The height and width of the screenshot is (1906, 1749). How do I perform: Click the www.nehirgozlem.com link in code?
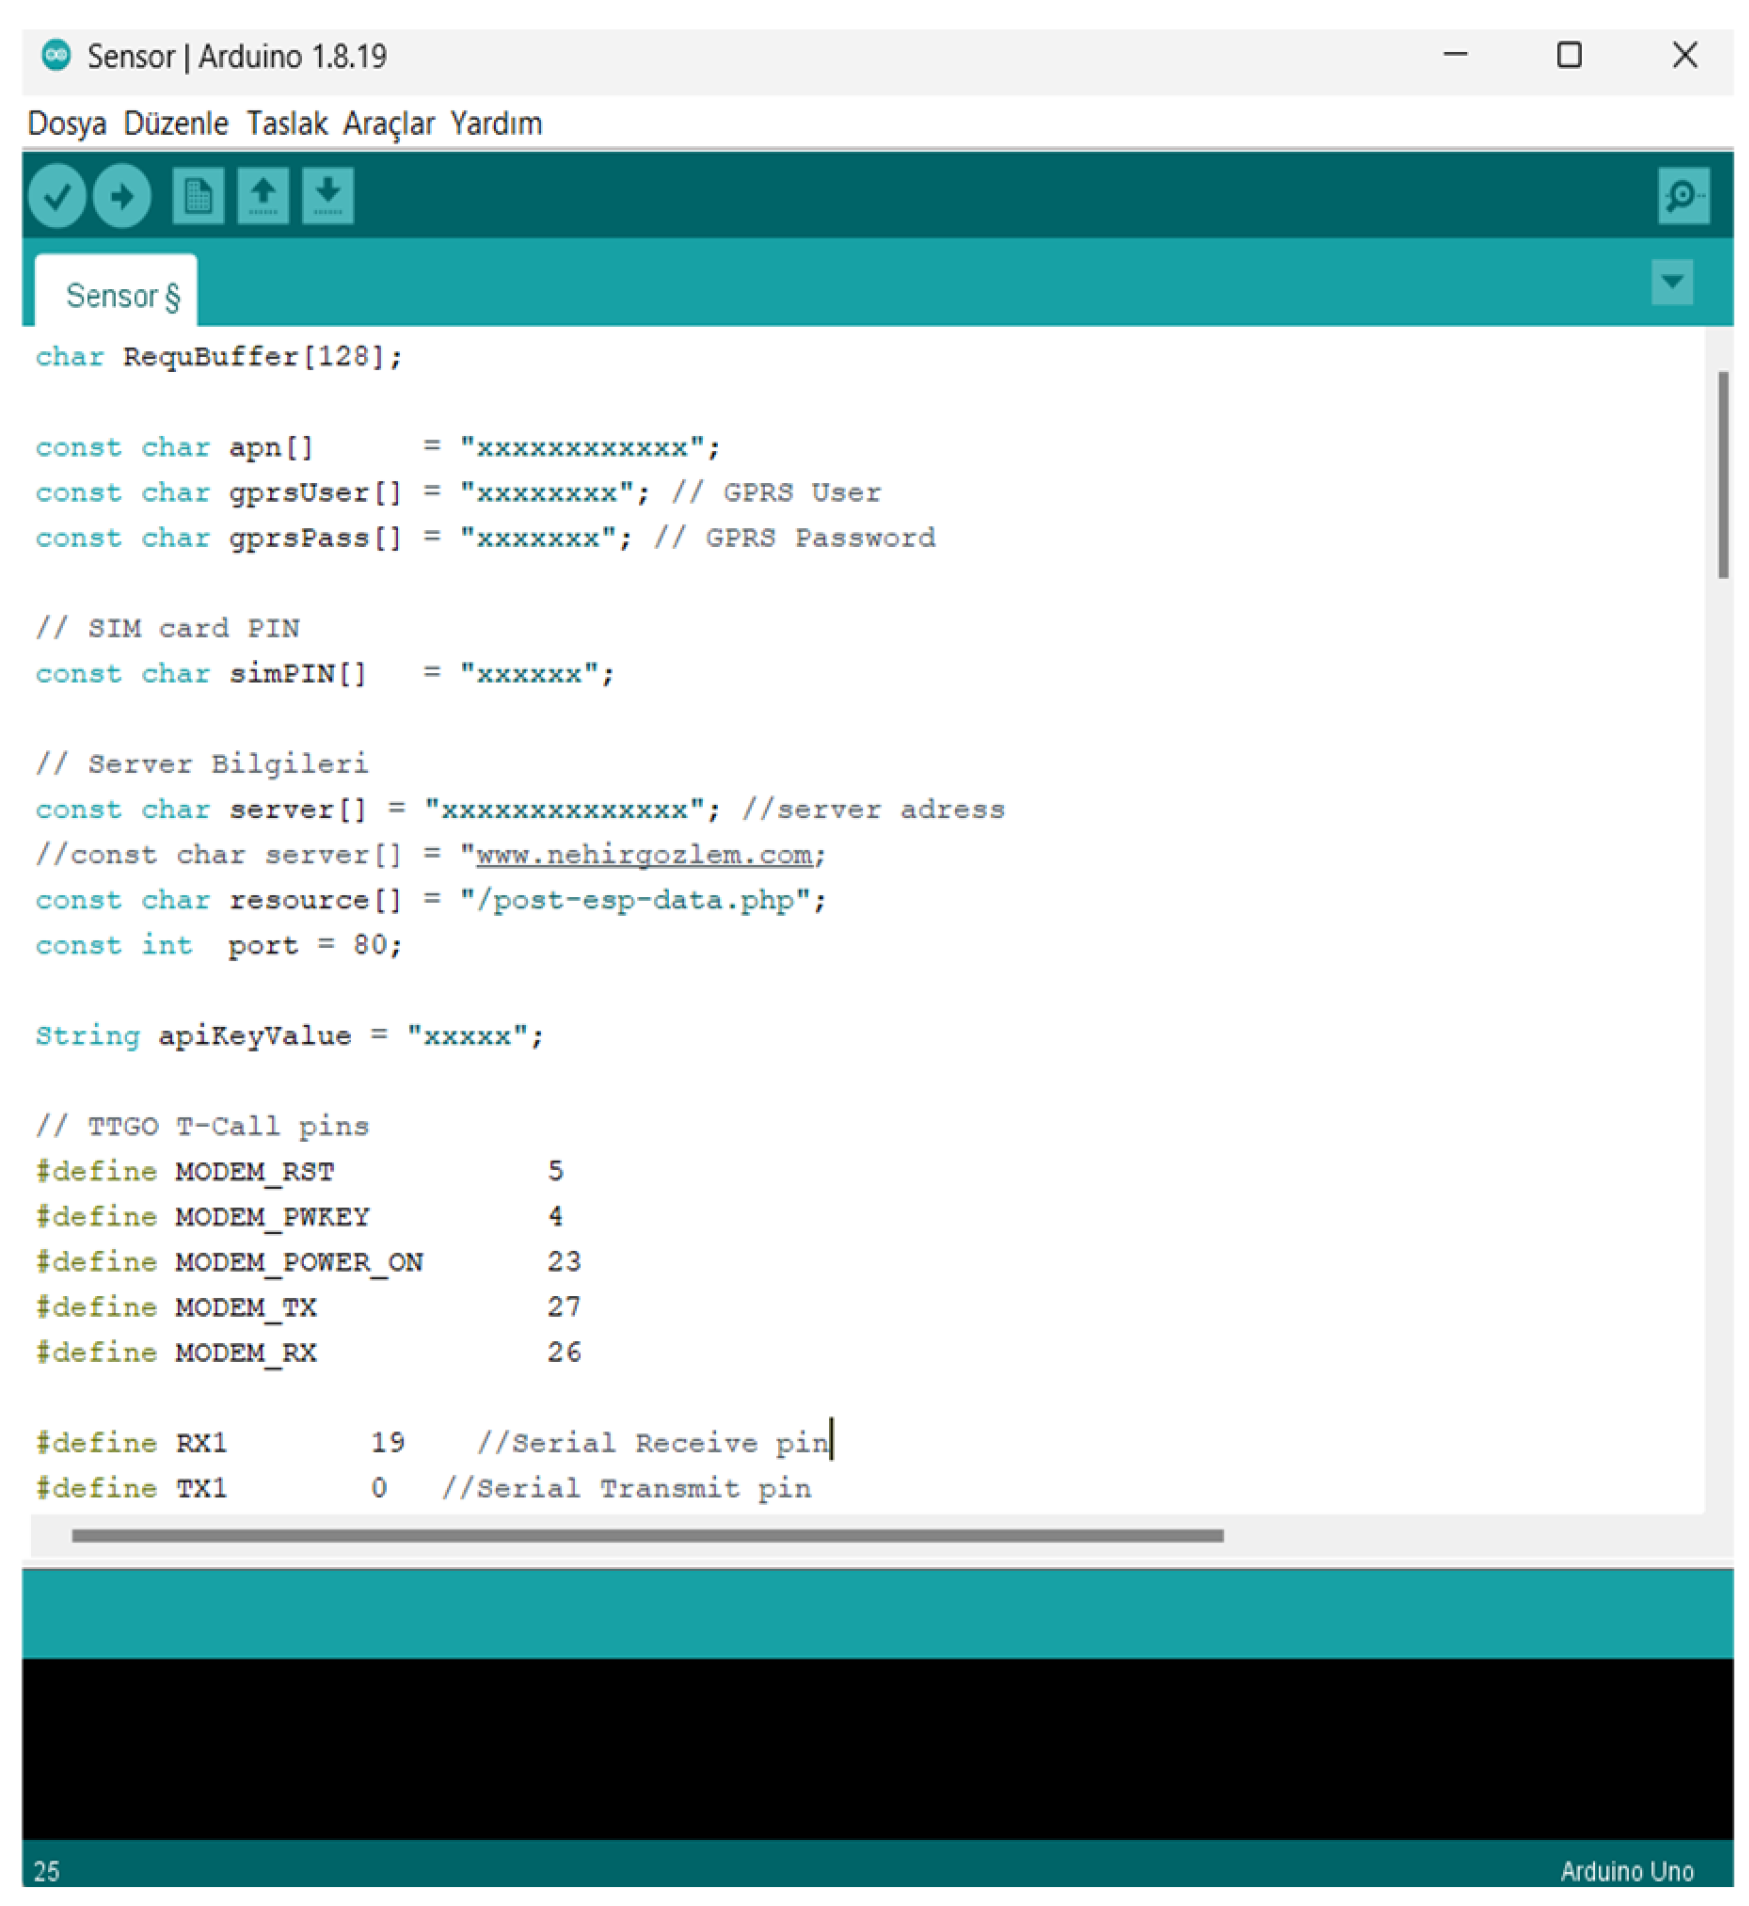click(642, 854)
